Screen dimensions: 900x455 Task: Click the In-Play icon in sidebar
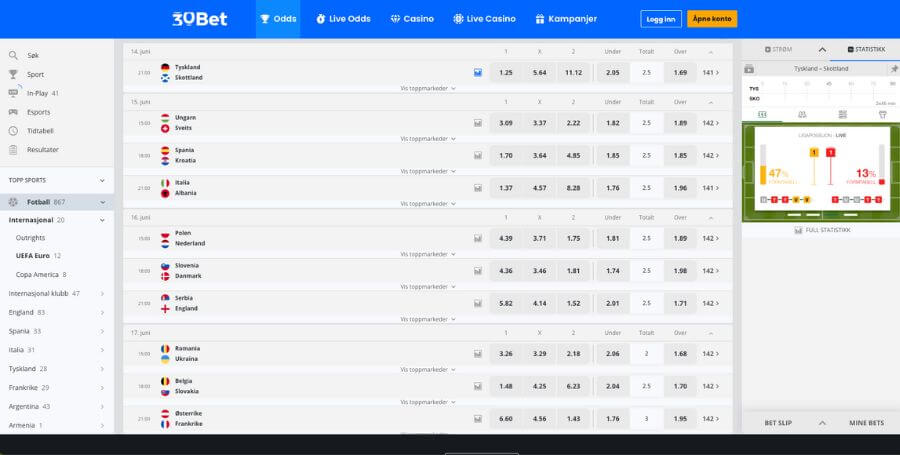pyautogui.click(x=13, y=93)
